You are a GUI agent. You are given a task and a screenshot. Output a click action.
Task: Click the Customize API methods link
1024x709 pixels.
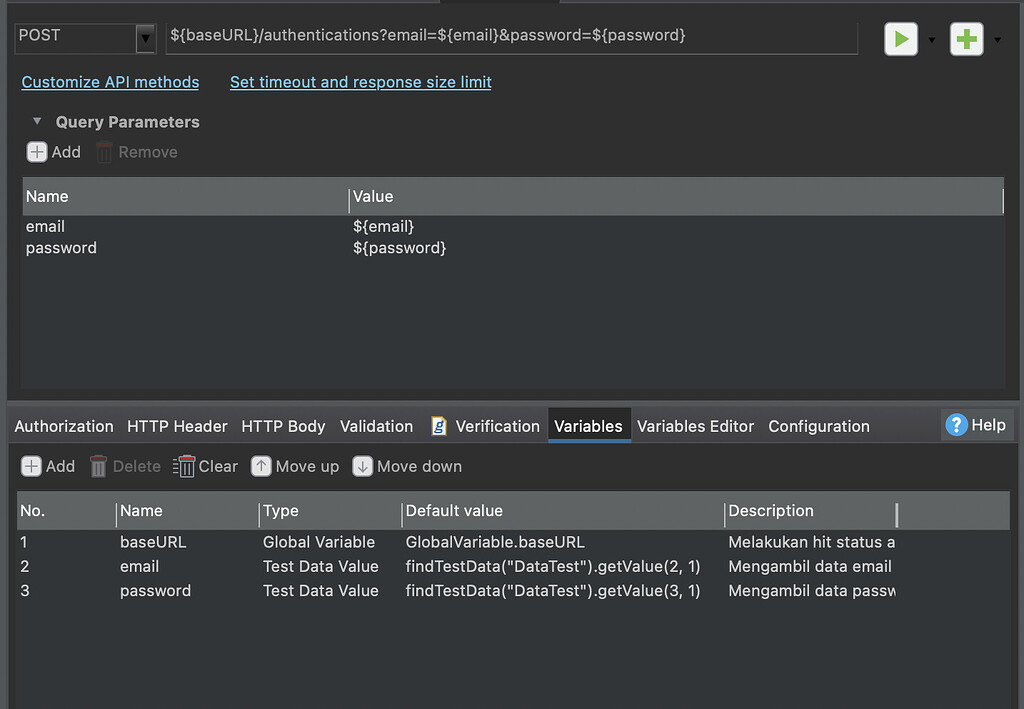(110, 82)
